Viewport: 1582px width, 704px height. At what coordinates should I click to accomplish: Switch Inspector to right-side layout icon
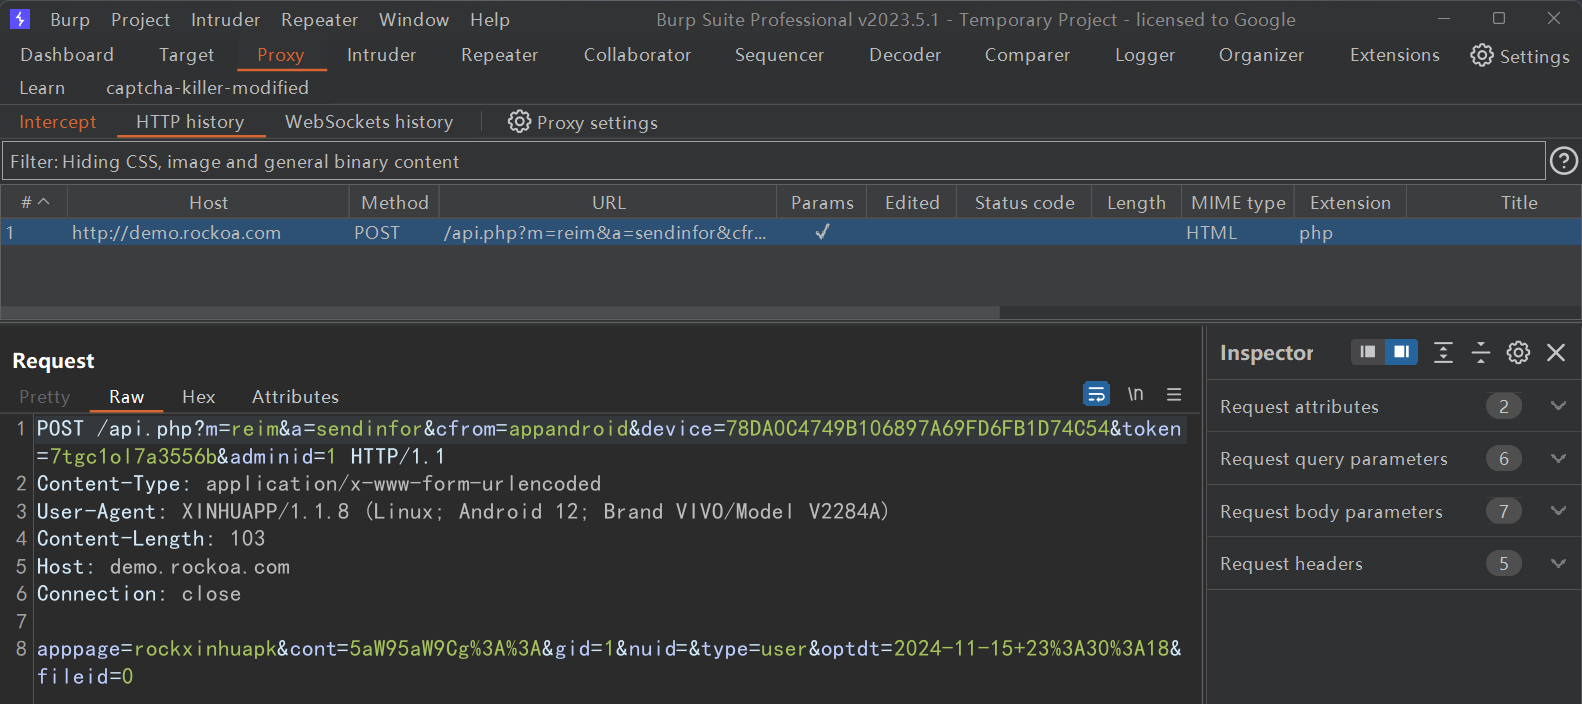(1401, 352)
